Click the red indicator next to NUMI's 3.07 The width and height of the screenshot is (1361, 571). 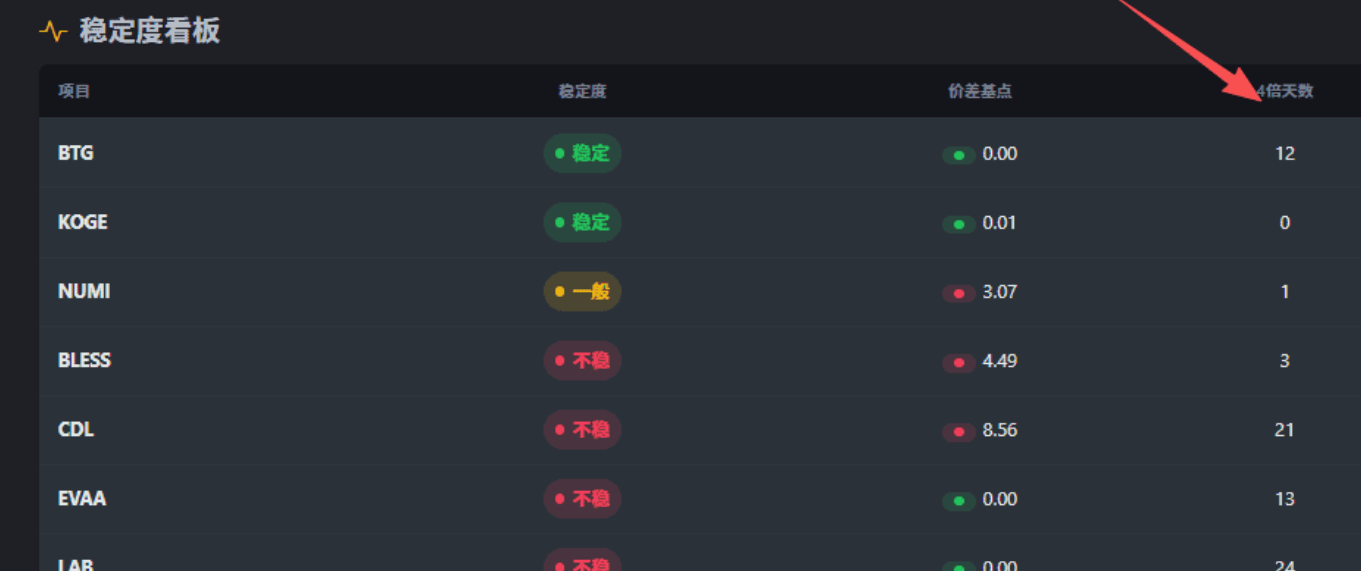[959, 293]
